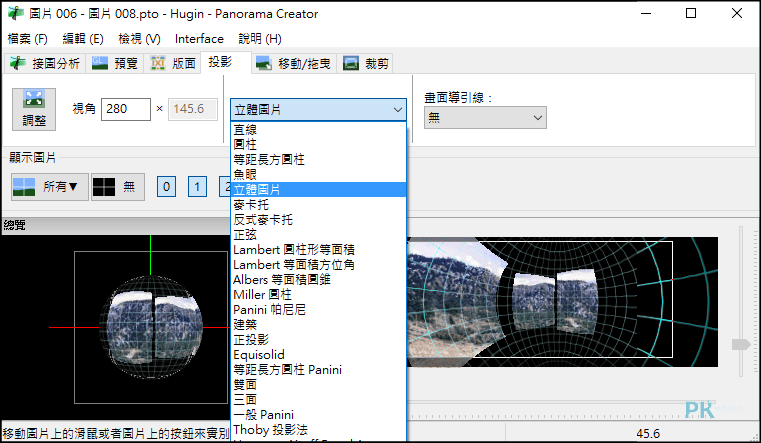Image resolution: width=761 pixels, height=443 pixels.
Task: Choose 反式麥卡托 projection option
Action: tap(318, 220)
